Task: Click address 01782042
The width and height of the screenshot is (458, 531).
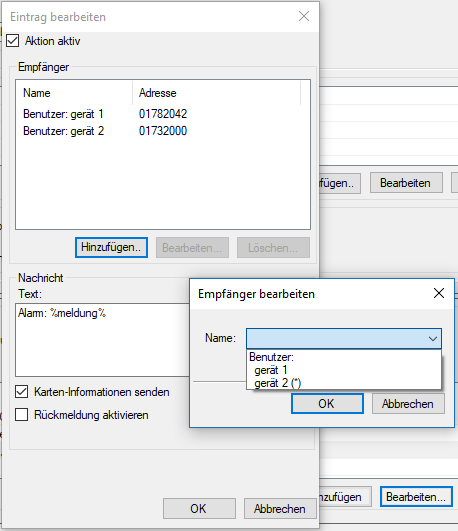Action: pos(163,114)
